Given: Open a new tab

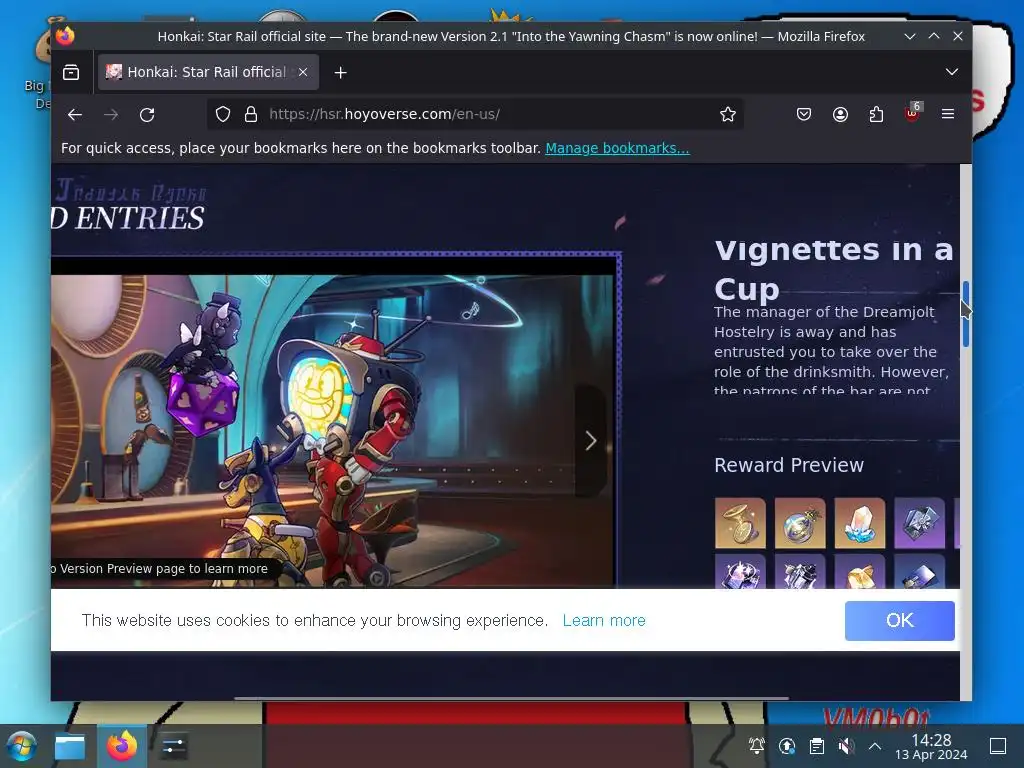Looking at the screenshot, I should click(x=340, y=72).
